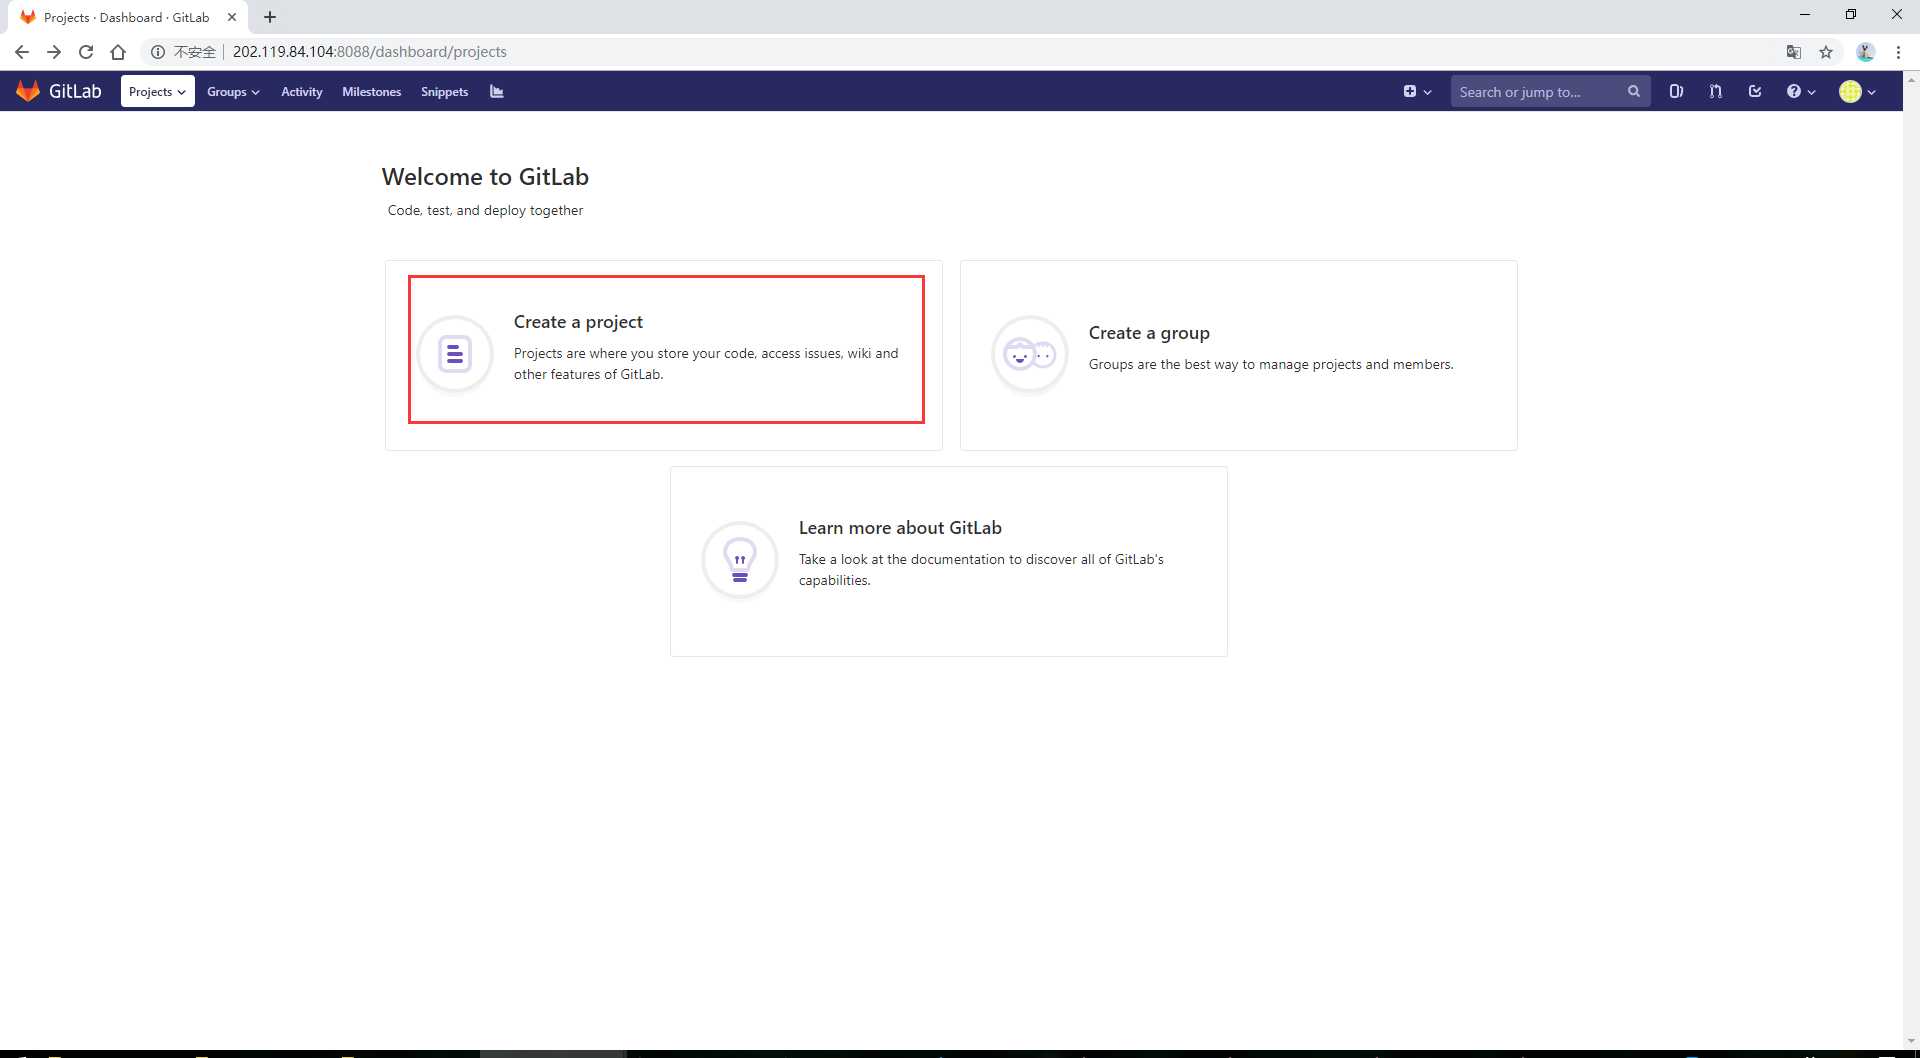
Task: Click the site info insecure icon
Action: coord(158,52)
